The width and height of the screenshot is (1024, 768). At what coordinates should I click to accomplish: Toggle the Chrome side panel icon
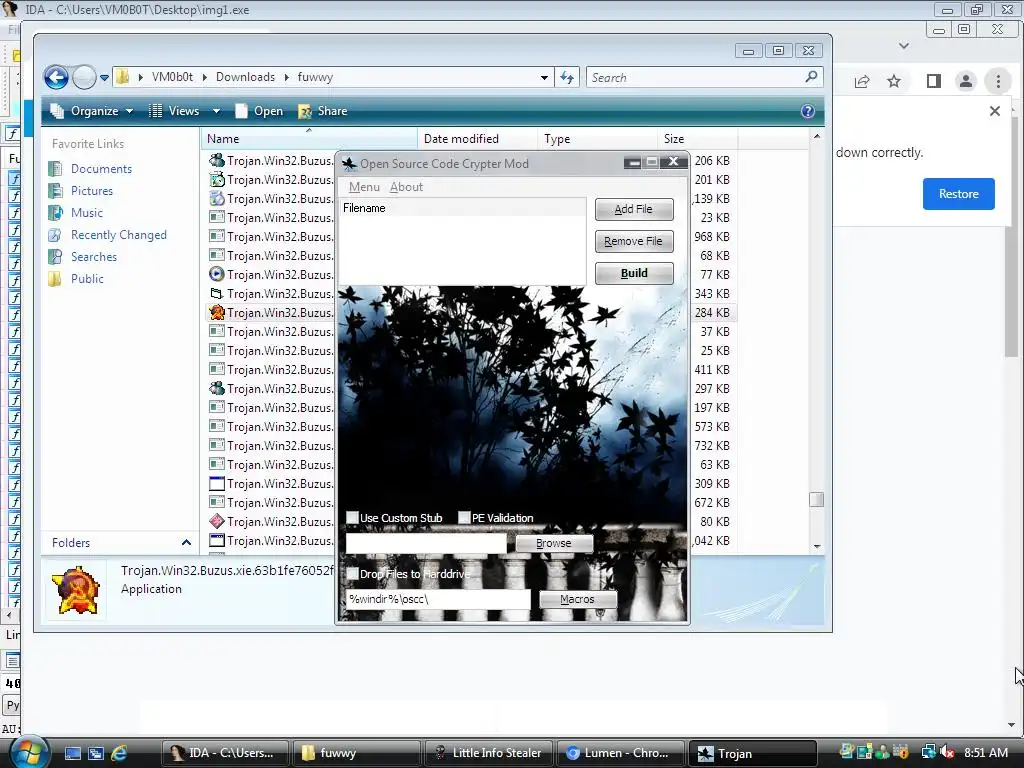pos(934,81)
